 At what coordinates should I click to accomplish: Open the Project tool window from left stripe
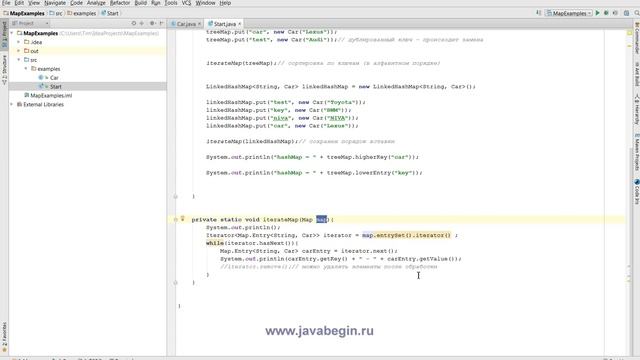click(x=4, y=35)
